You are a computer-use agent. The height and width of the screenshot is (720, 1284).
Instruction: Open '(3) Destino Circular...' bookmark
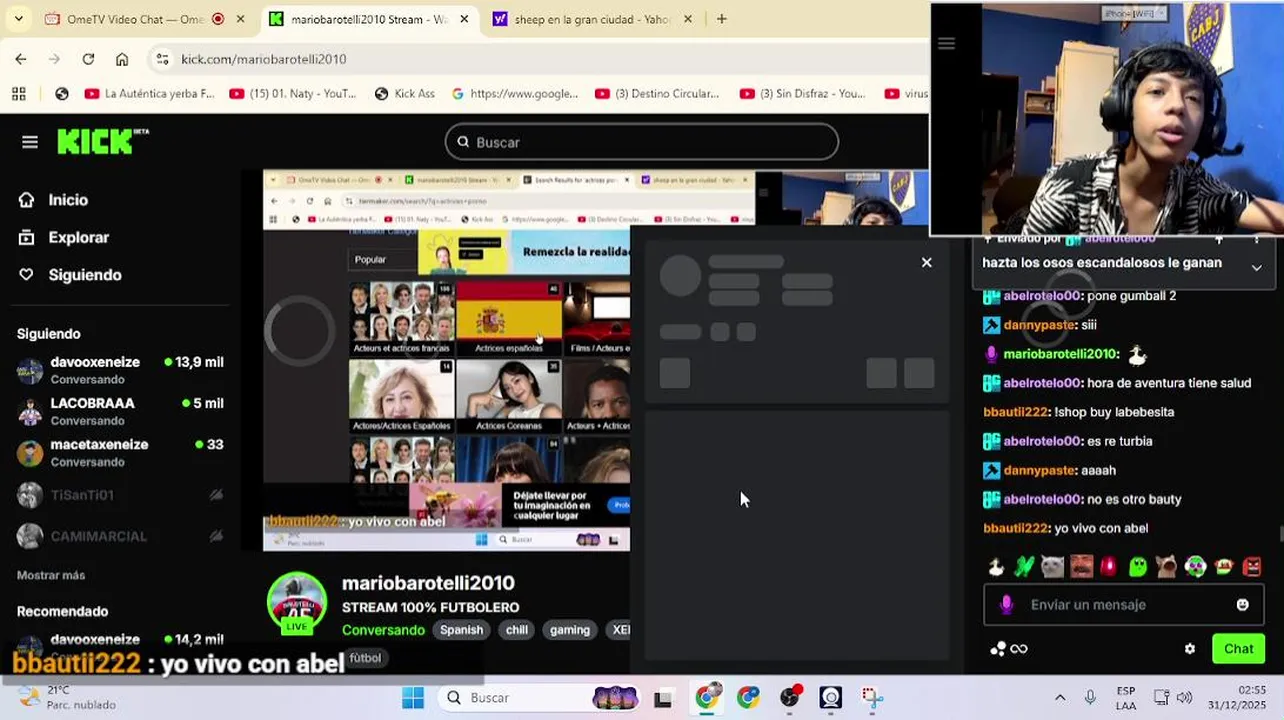tap(658, 94)
